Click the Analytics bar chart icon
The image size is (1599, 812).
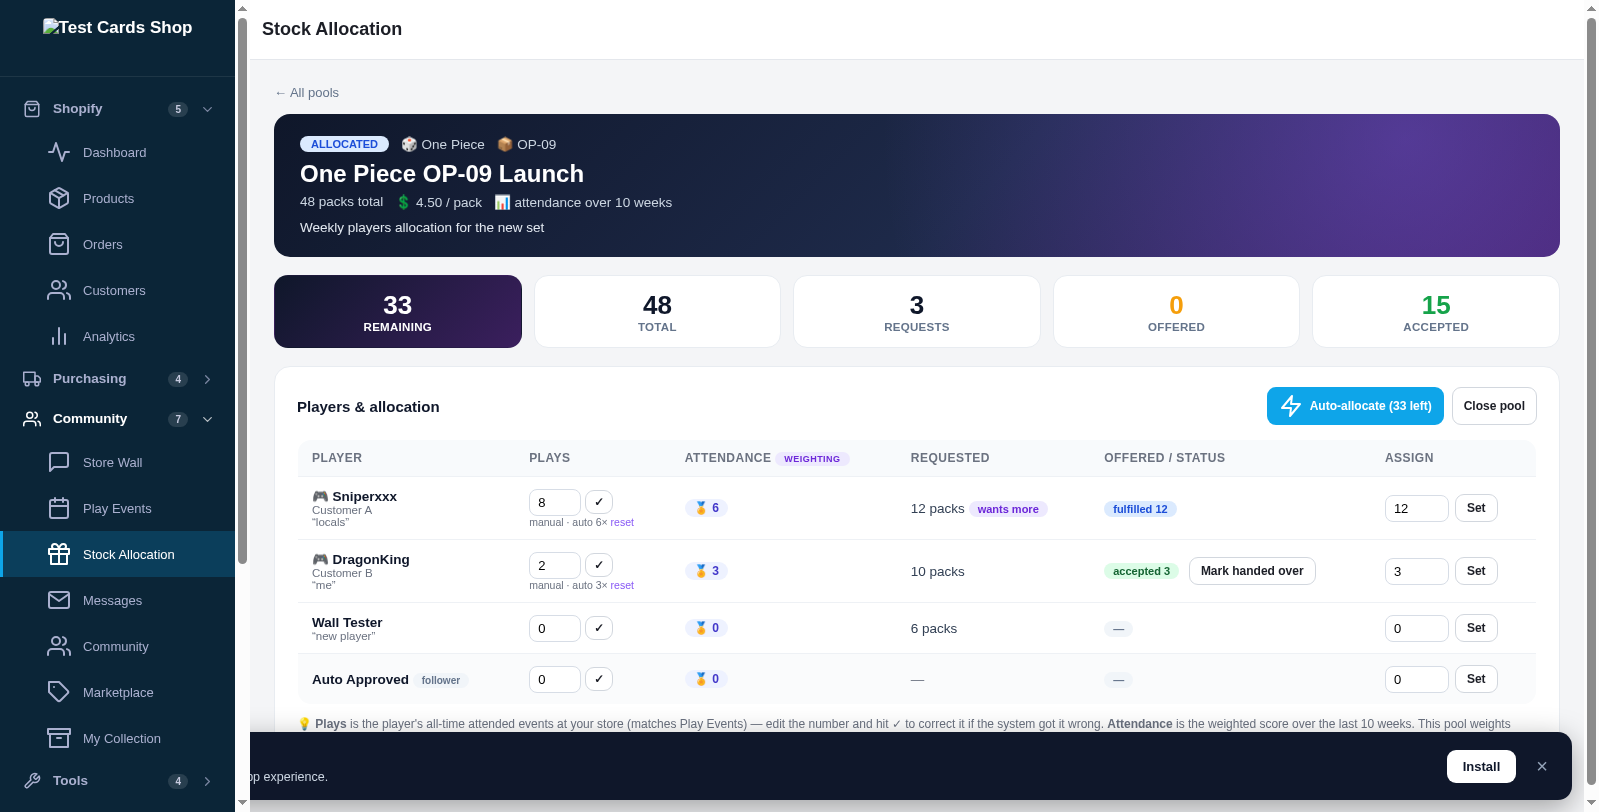pos(59,336)
